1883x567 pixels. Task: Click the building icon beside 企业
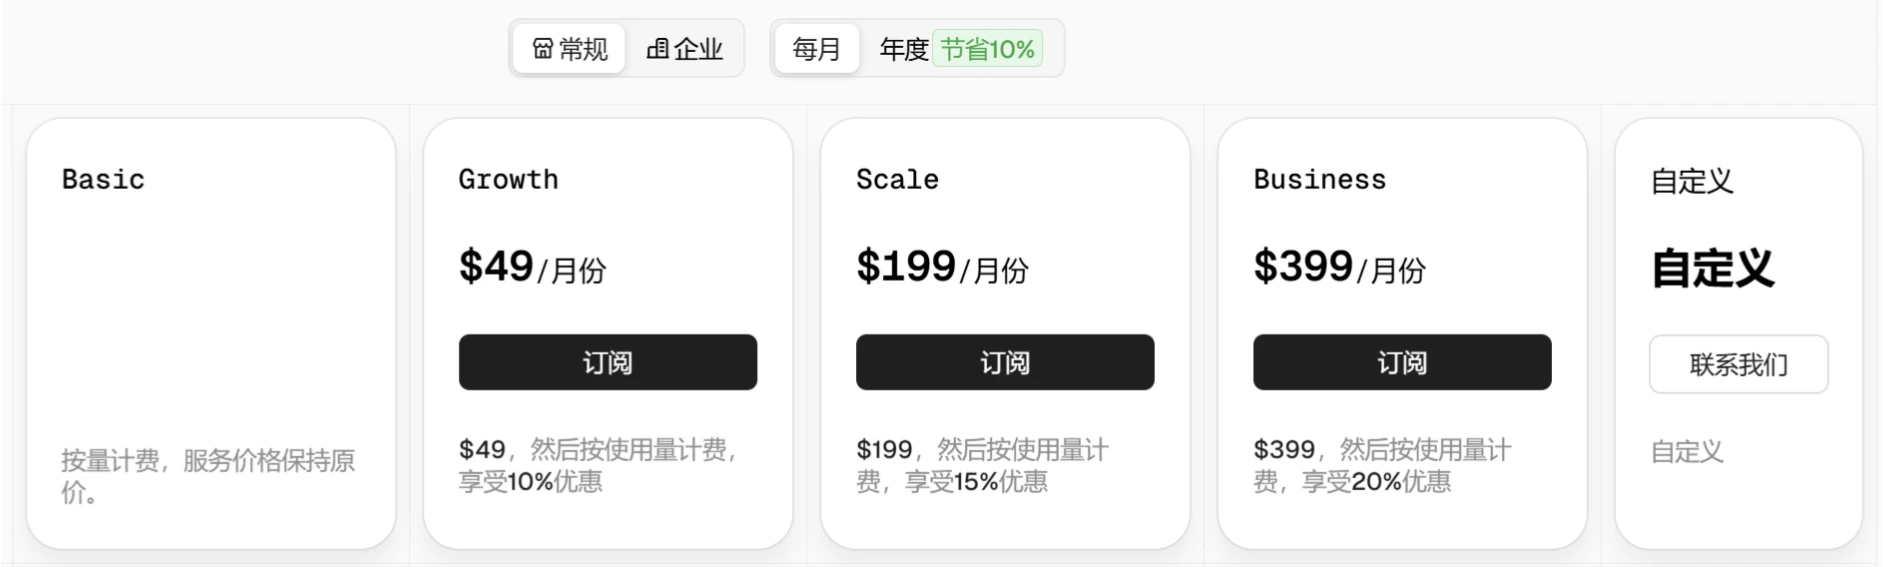coord(657,49)
